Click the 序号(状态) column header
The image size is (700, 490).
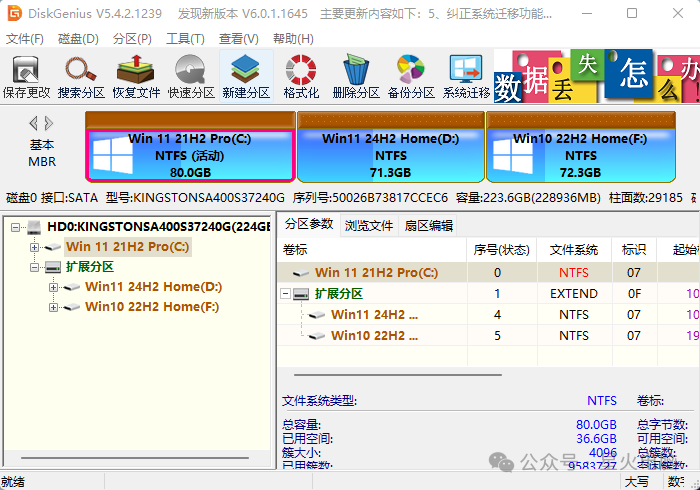tap(502, 250)
